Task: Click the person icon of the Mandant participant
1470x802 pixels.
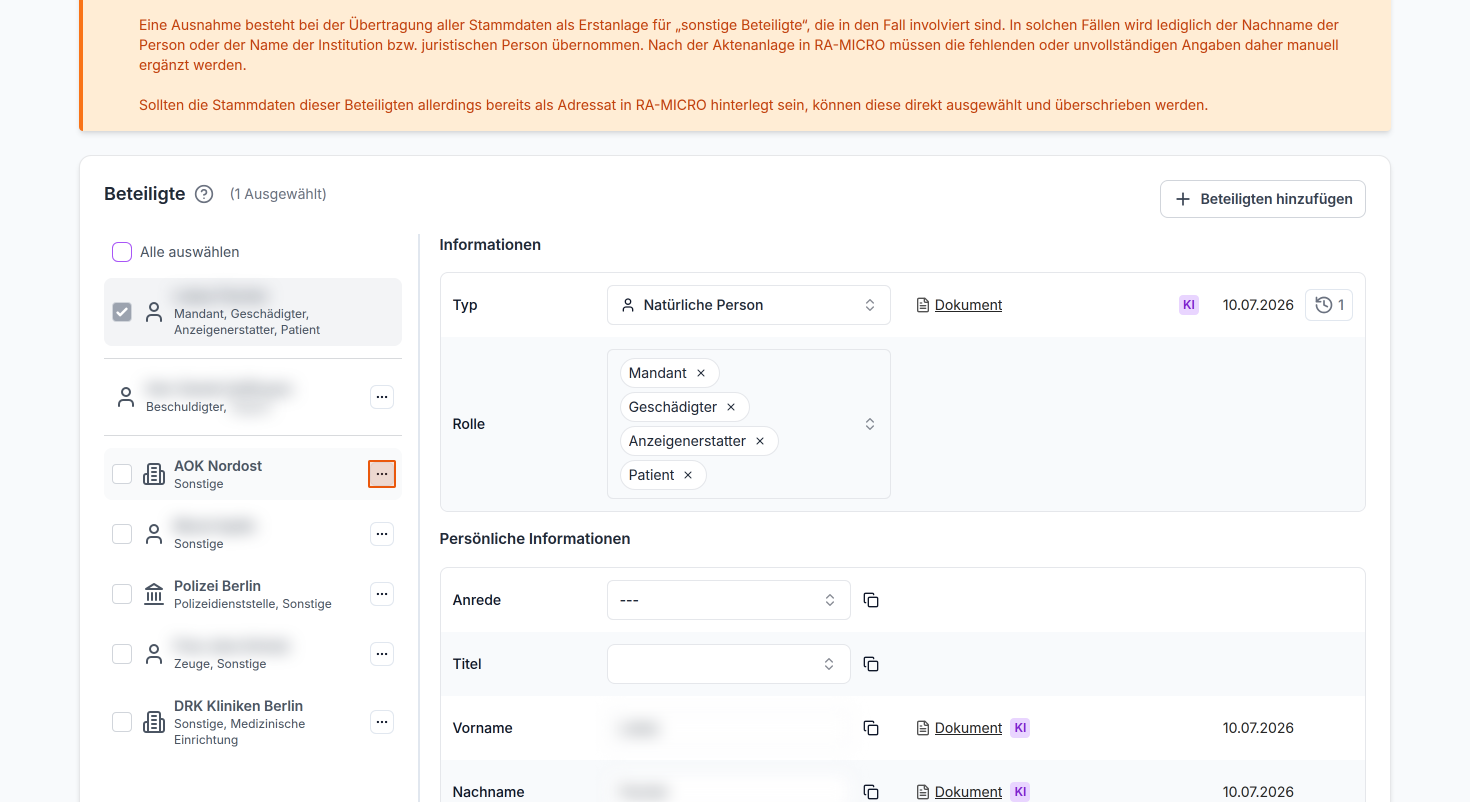Action: pyautogui.click(x=154, y=312)
